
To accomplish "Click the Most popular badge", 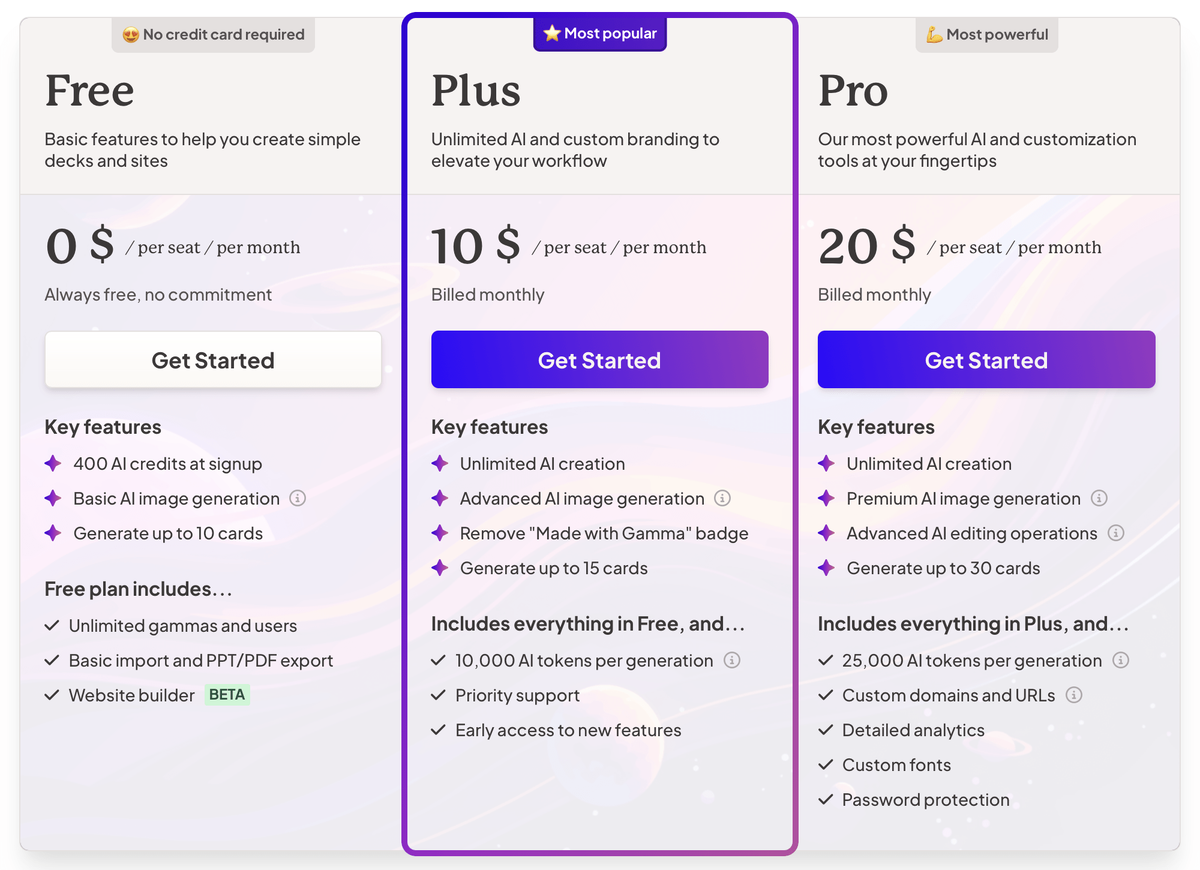I will click(600, 34).
